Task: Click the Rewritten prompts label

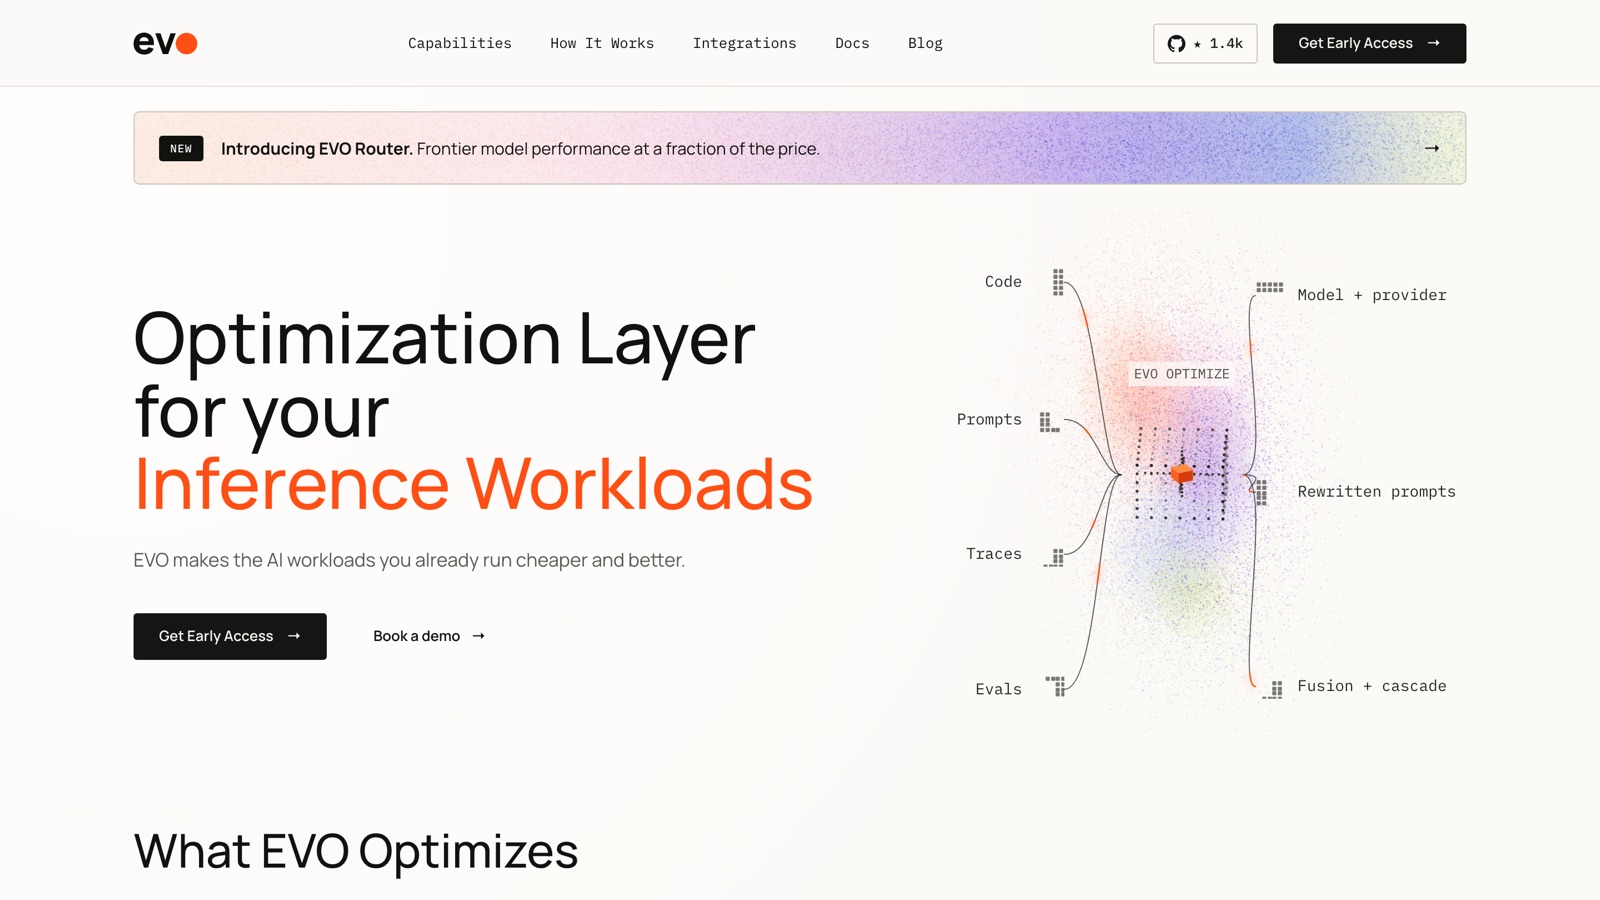Action: (1376, 492)
